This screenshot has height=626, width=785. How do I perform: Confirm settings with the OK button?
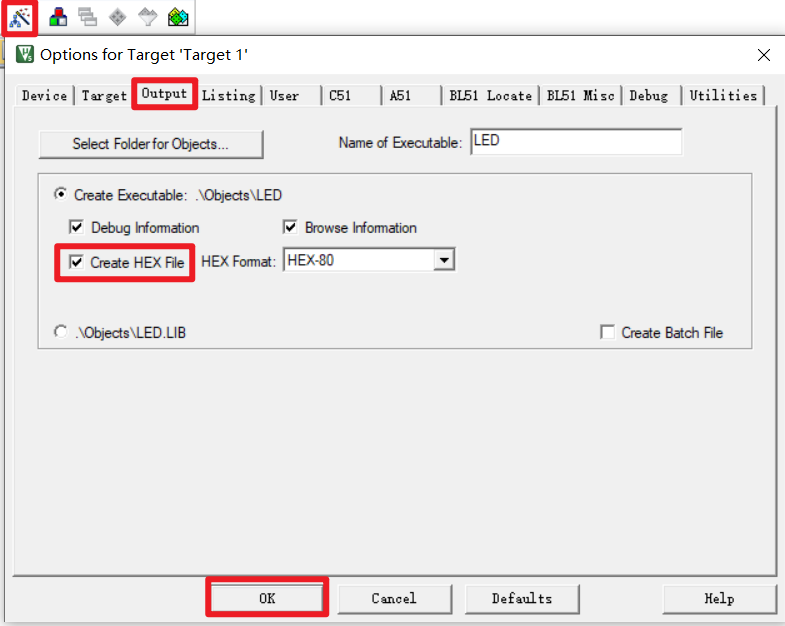[x=267, y=598]
